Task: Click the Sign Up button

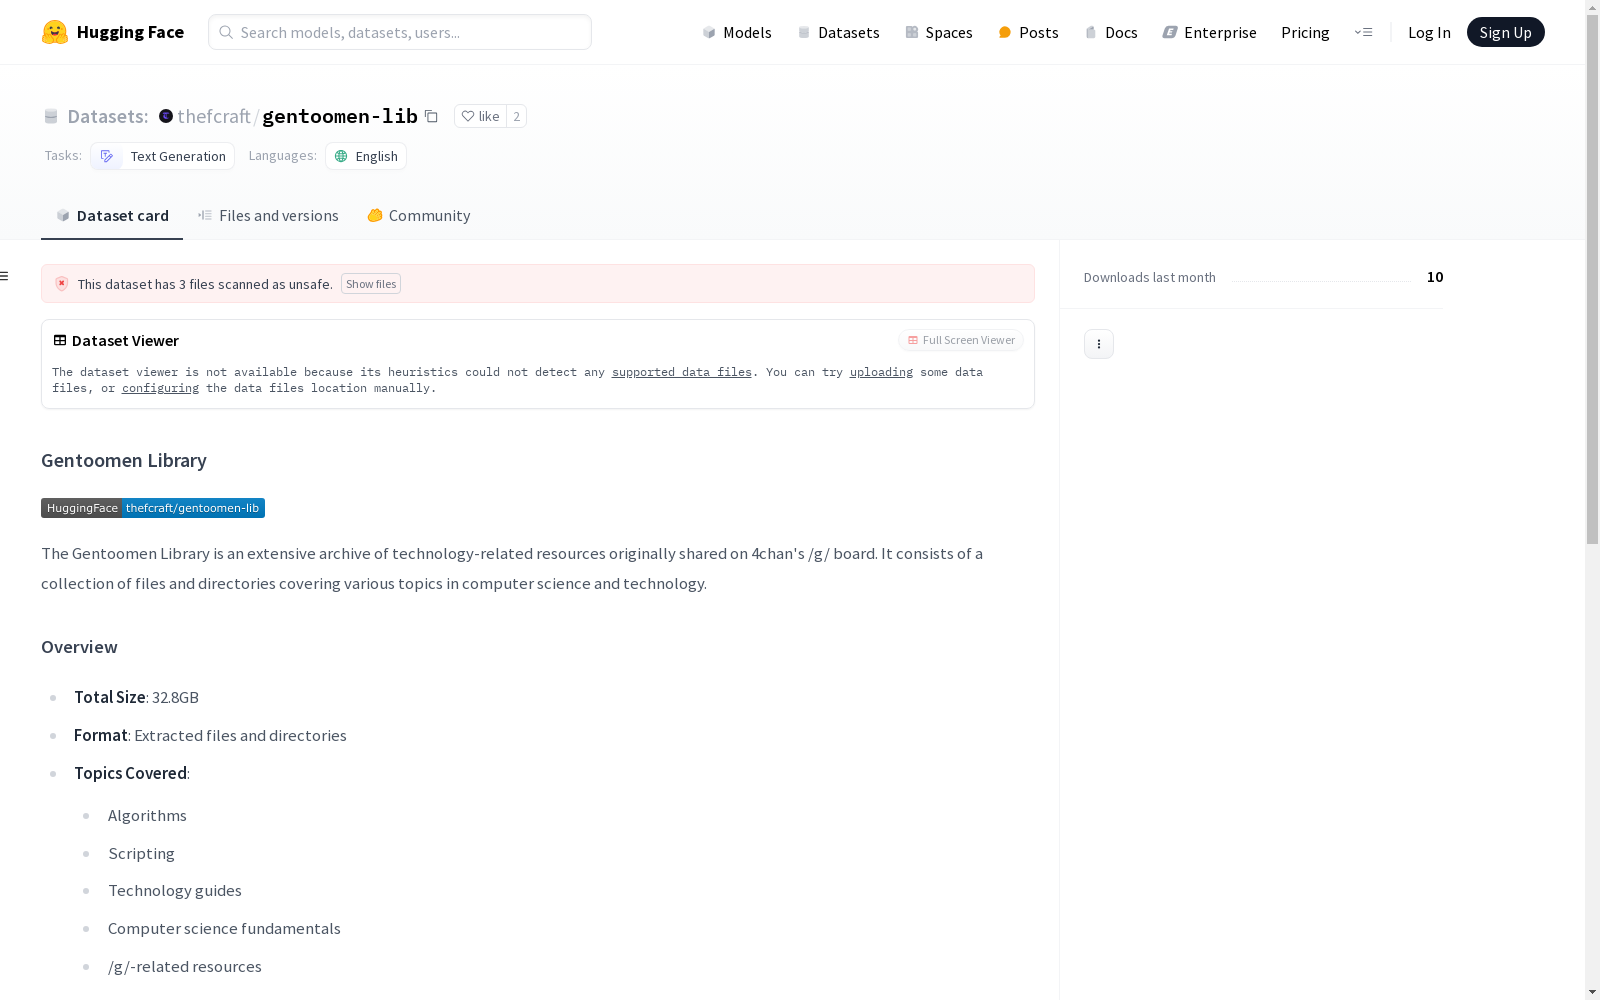Action: [1505, 32]
